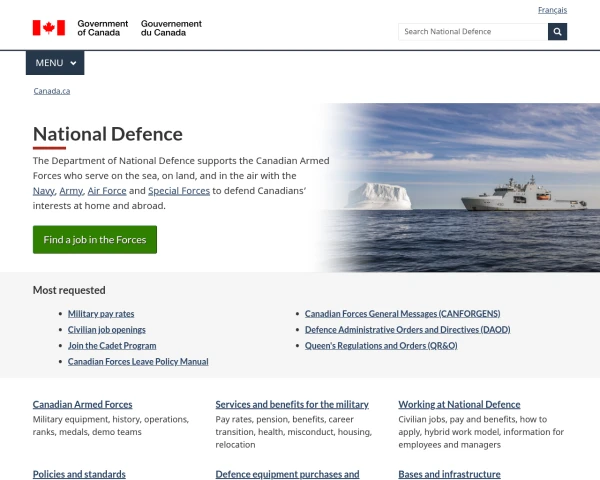Click the Gouvernement du Canada wordmark

tap(171, 28)
